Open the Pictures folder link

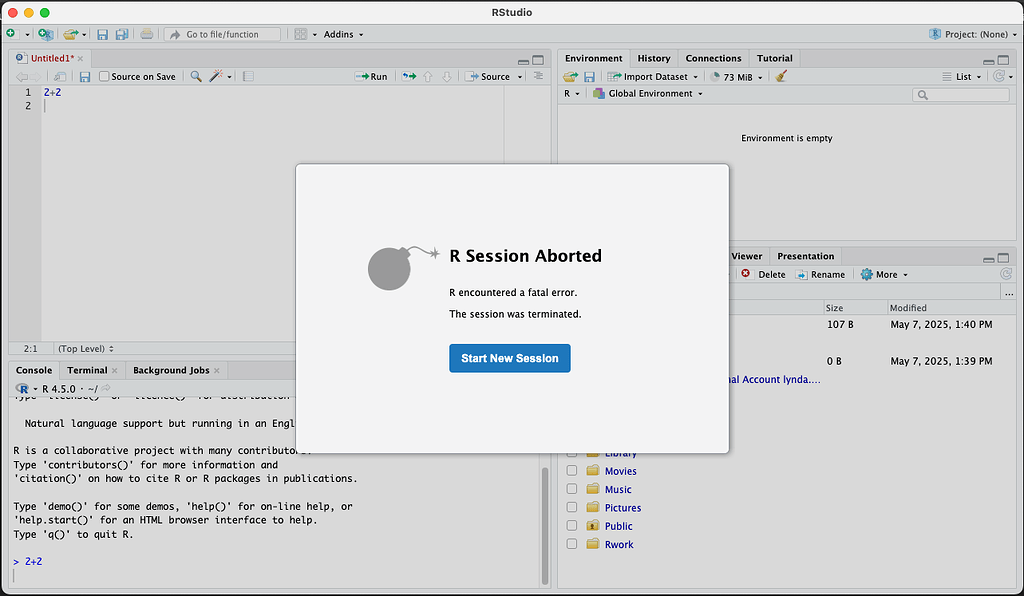click(622, 507)
